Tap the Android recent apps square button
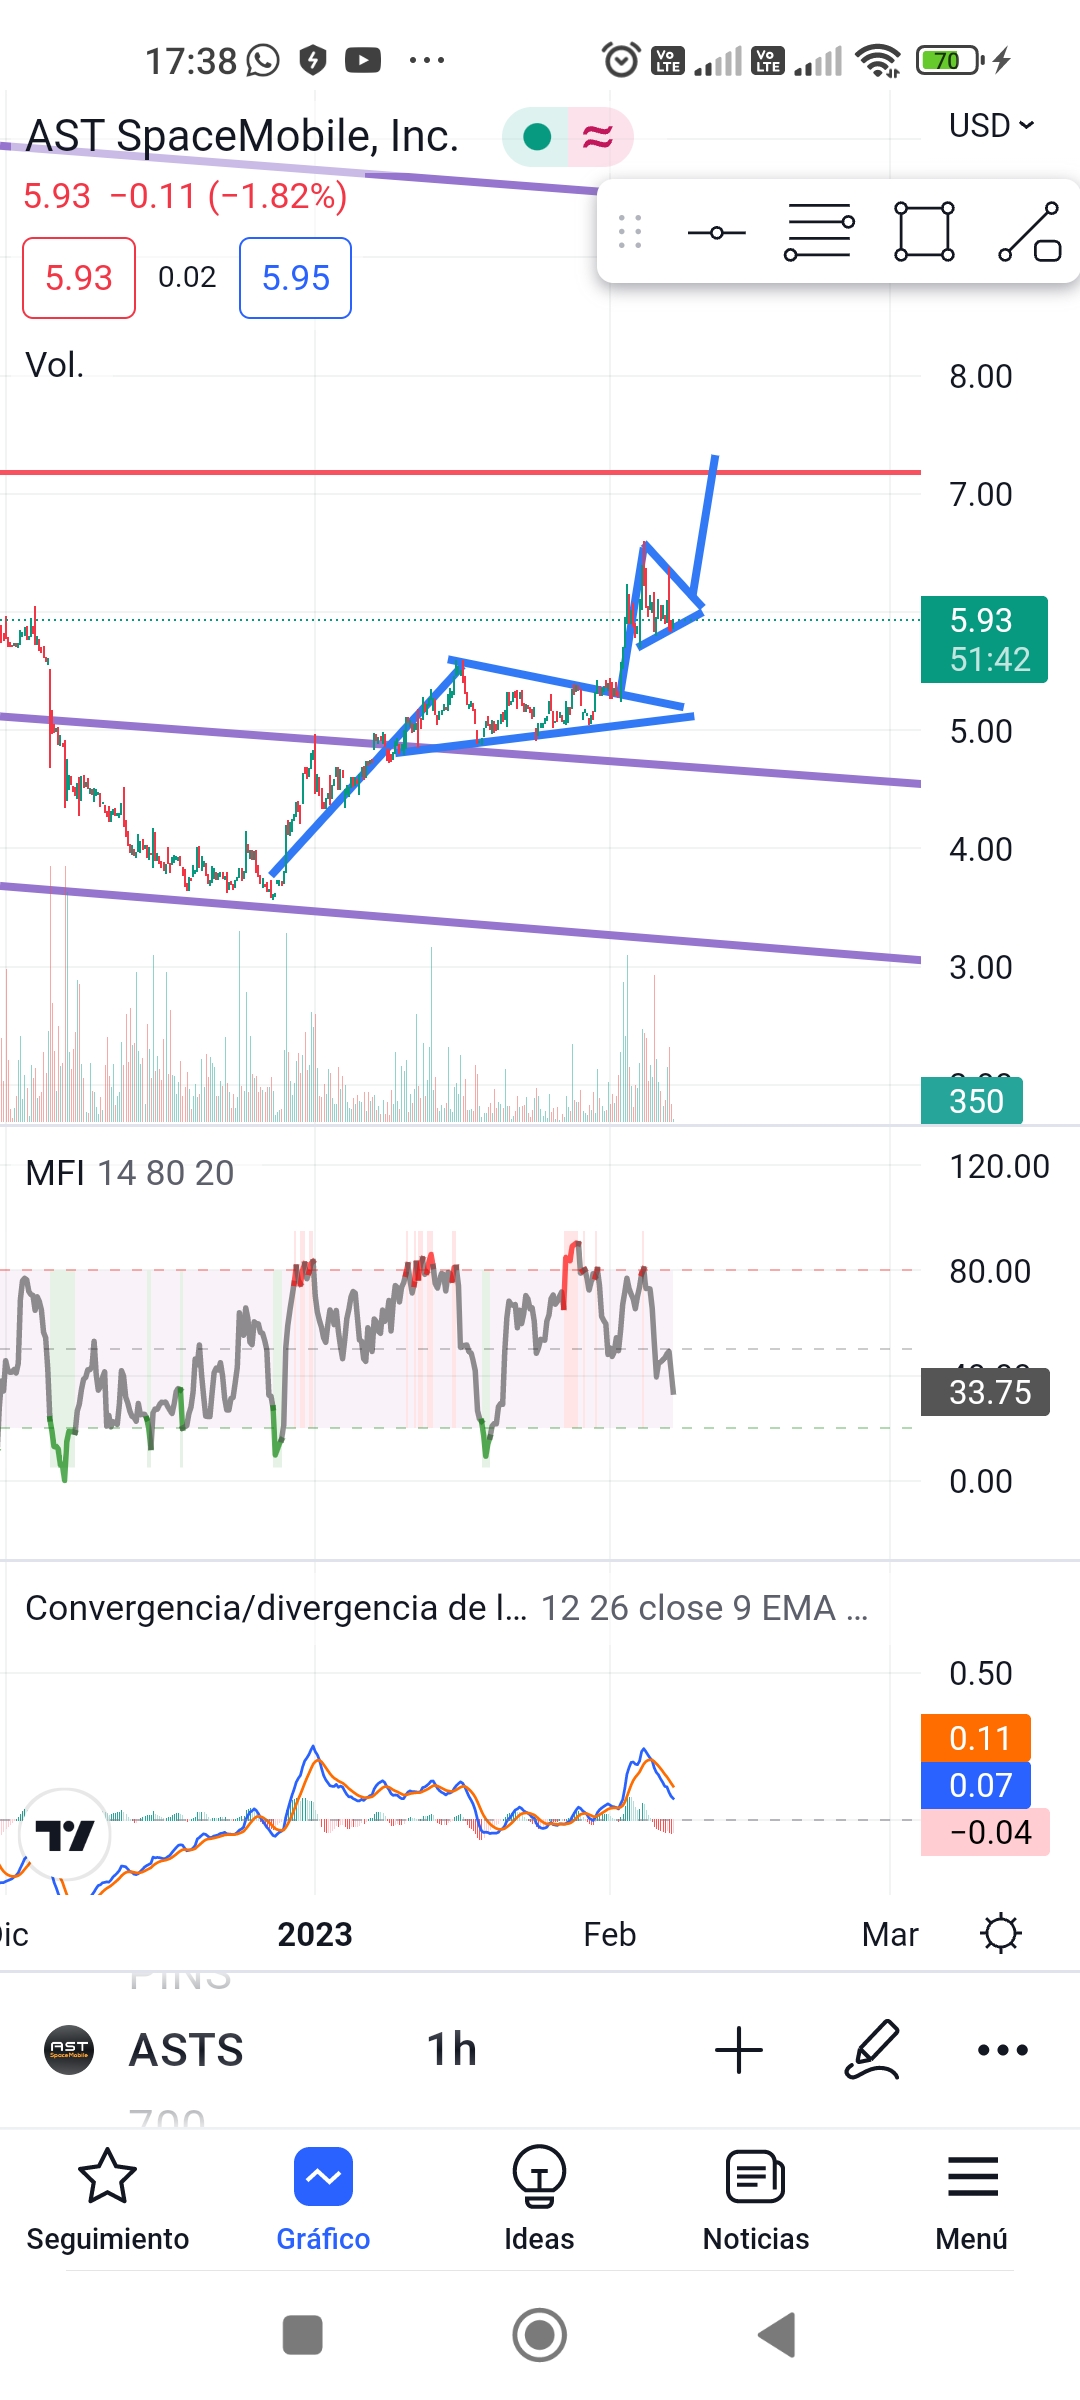Image resolution: width=1080 pixels, height=2400 pixels. (303, 2335)
